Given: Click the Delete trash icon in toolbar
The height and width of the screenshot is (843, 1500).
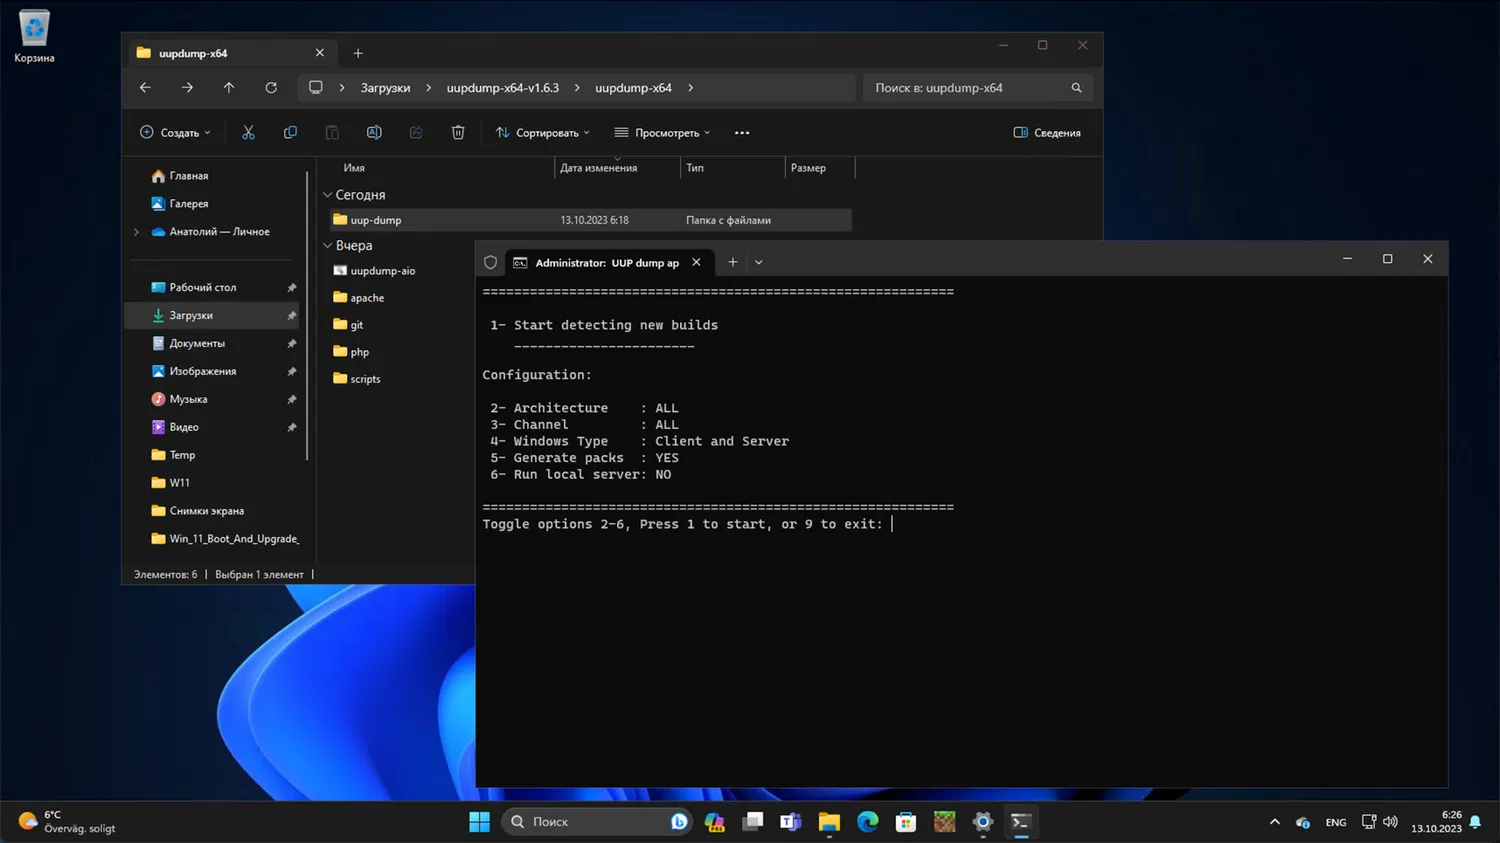Looking at the screenshot, I should [x=458, y=132].
